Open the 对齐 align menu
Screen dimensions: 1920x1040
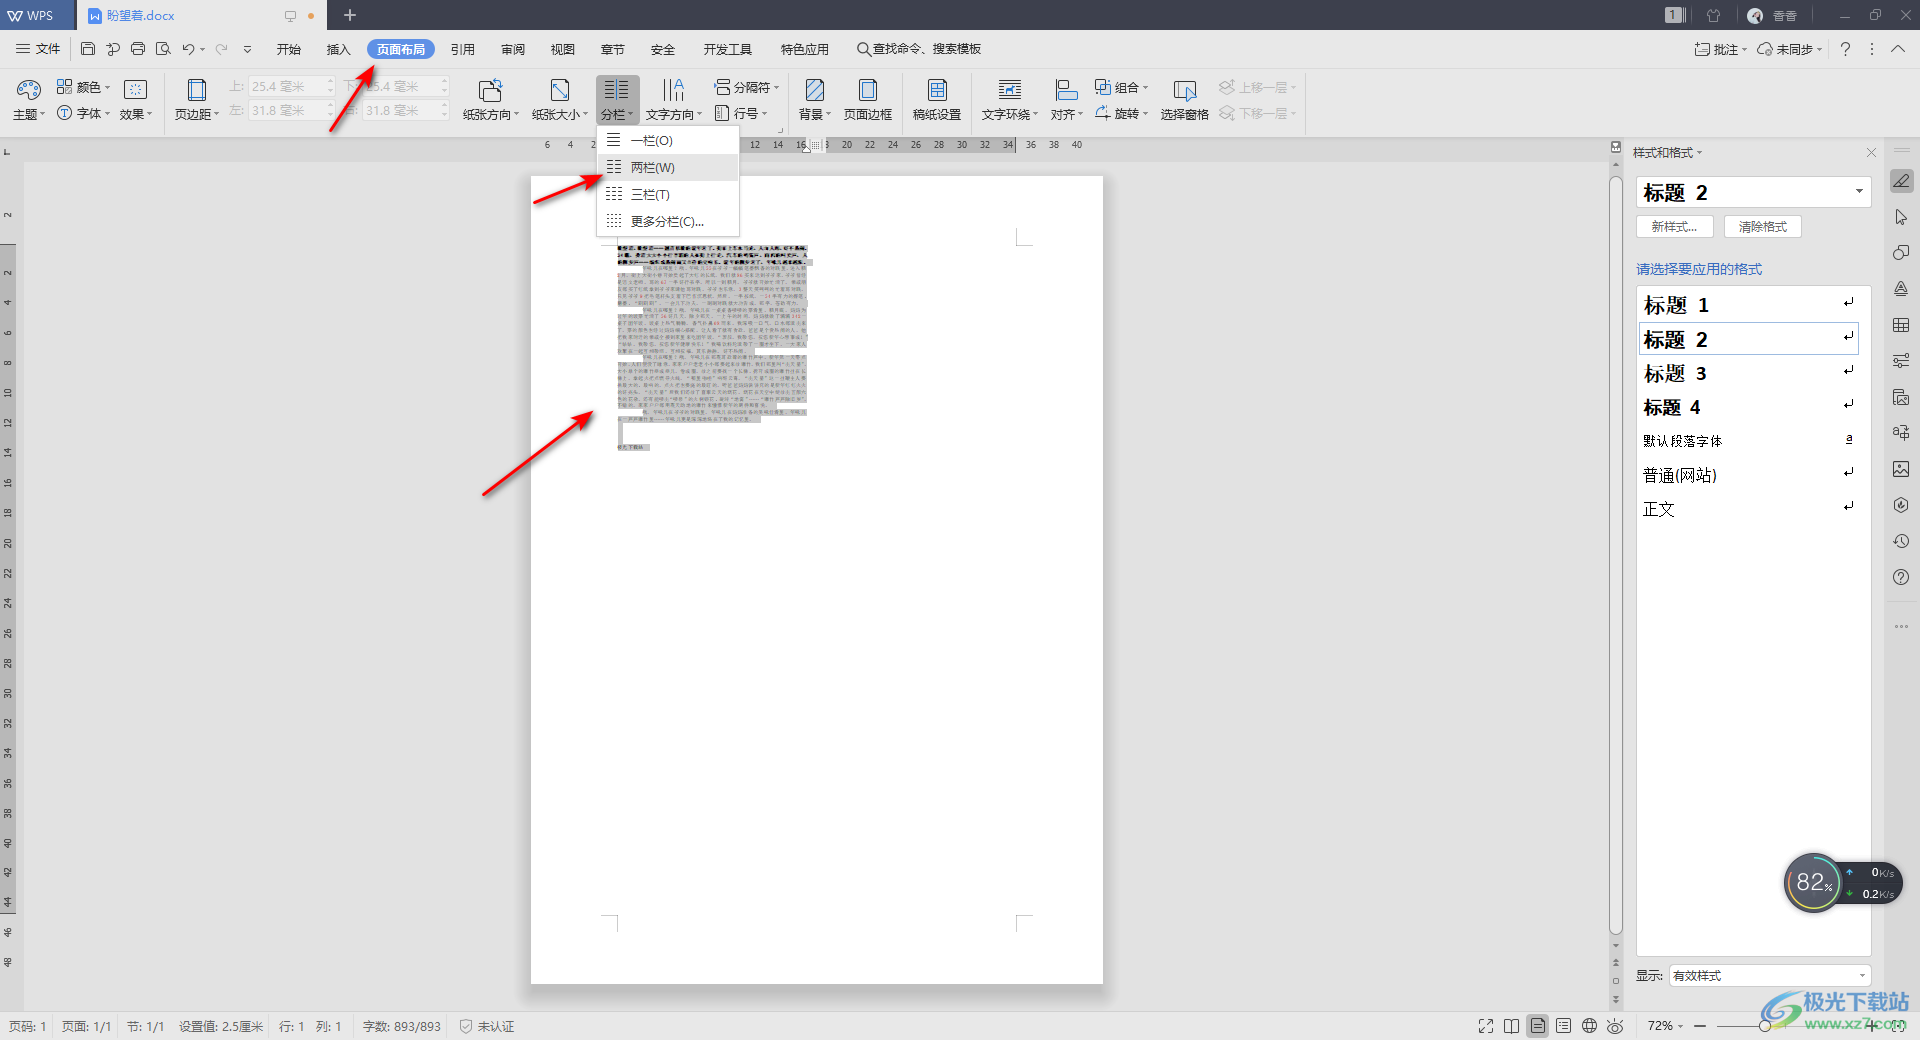click(x=1067, y=100)
